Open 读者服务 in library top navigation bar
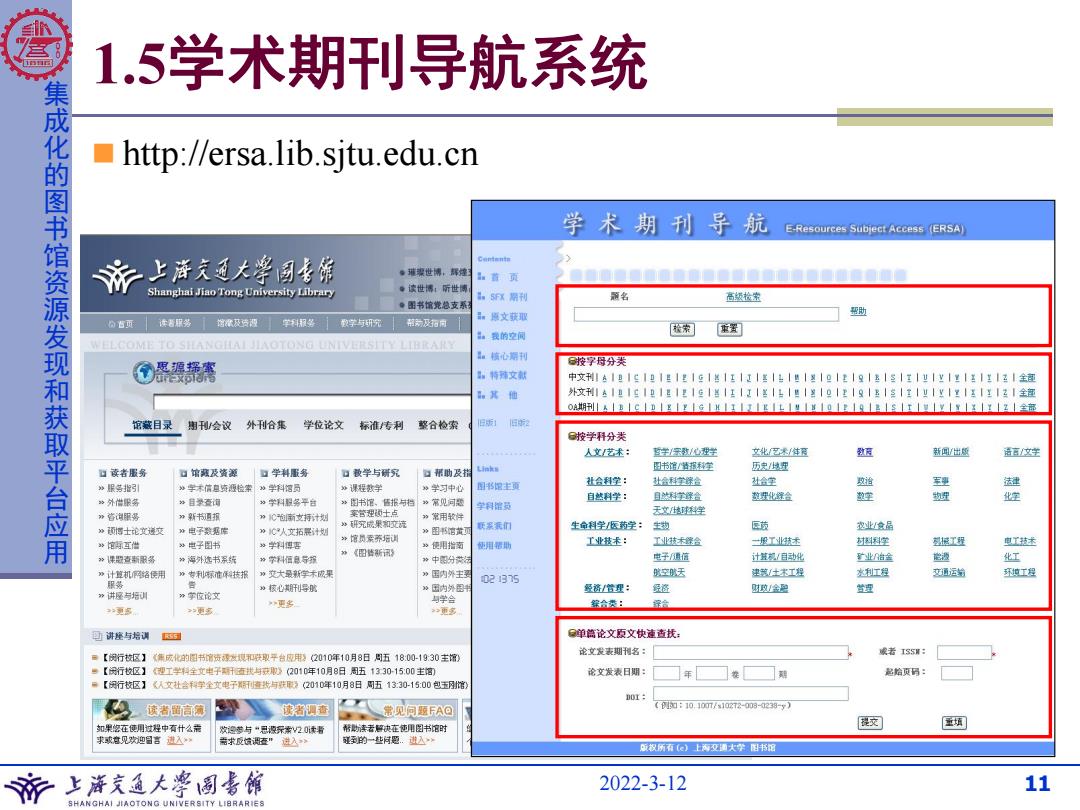 [175, 323]
